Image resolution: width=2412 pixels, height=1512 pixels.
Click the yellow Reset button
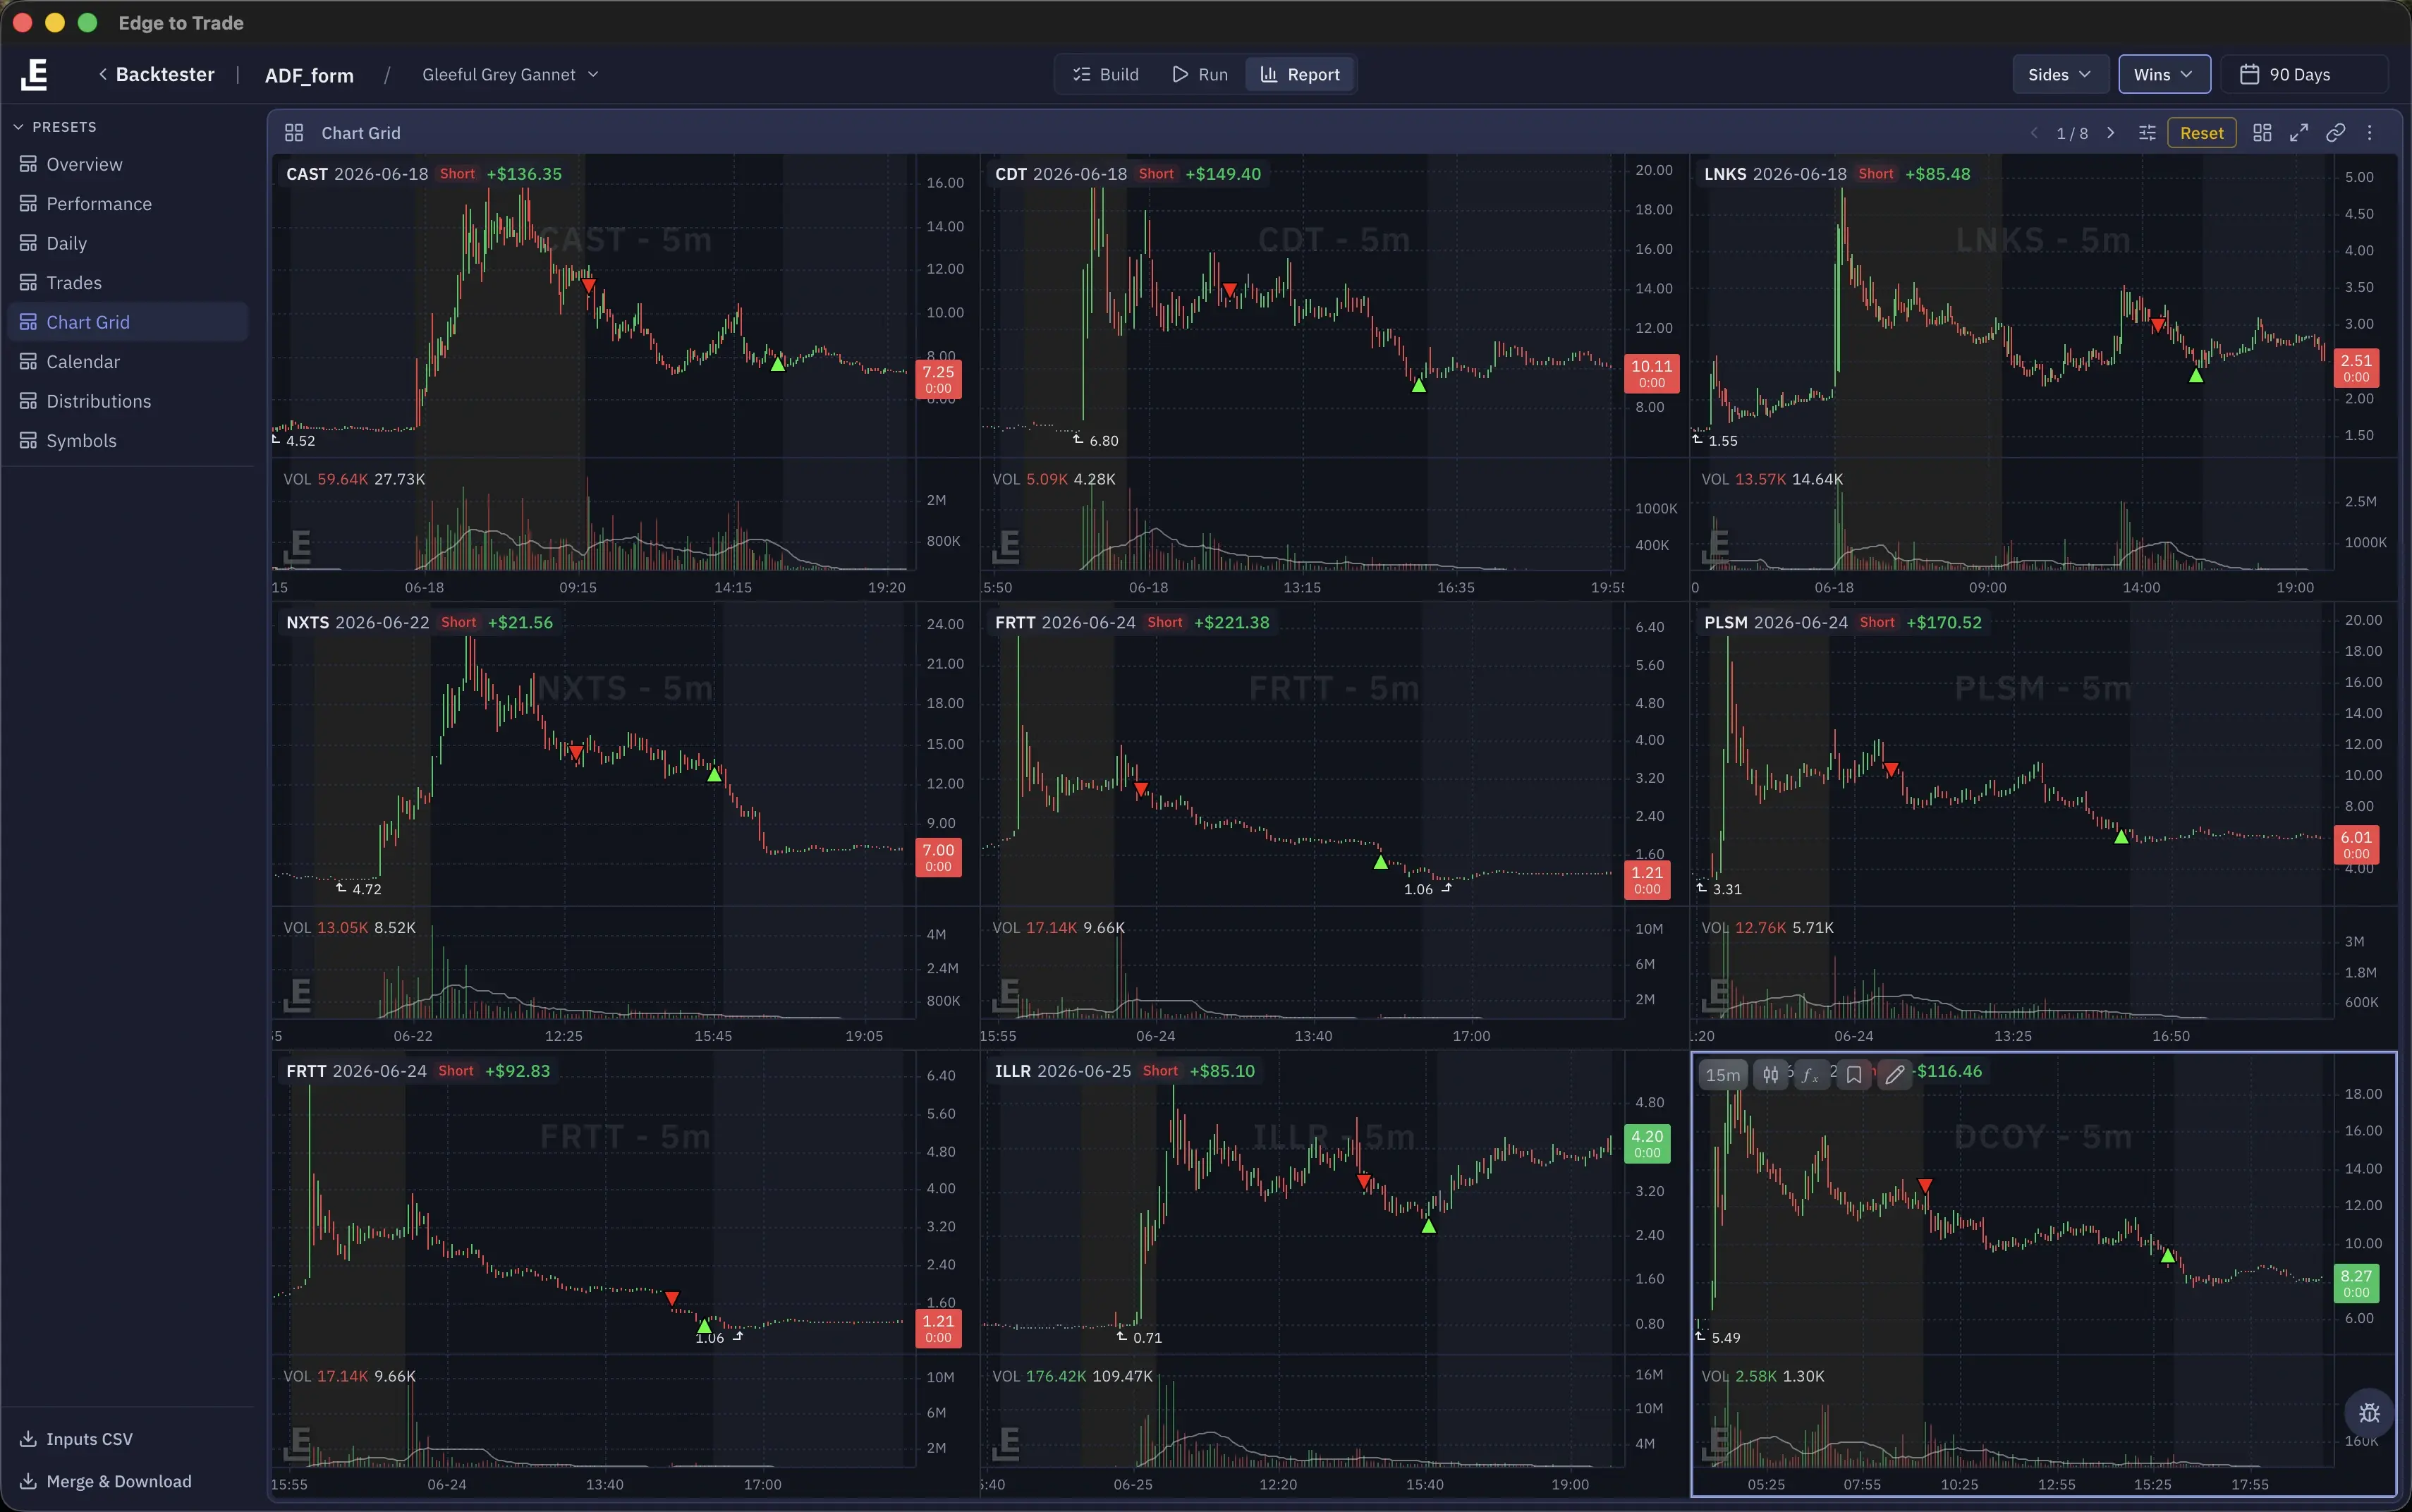point(2201,133)
